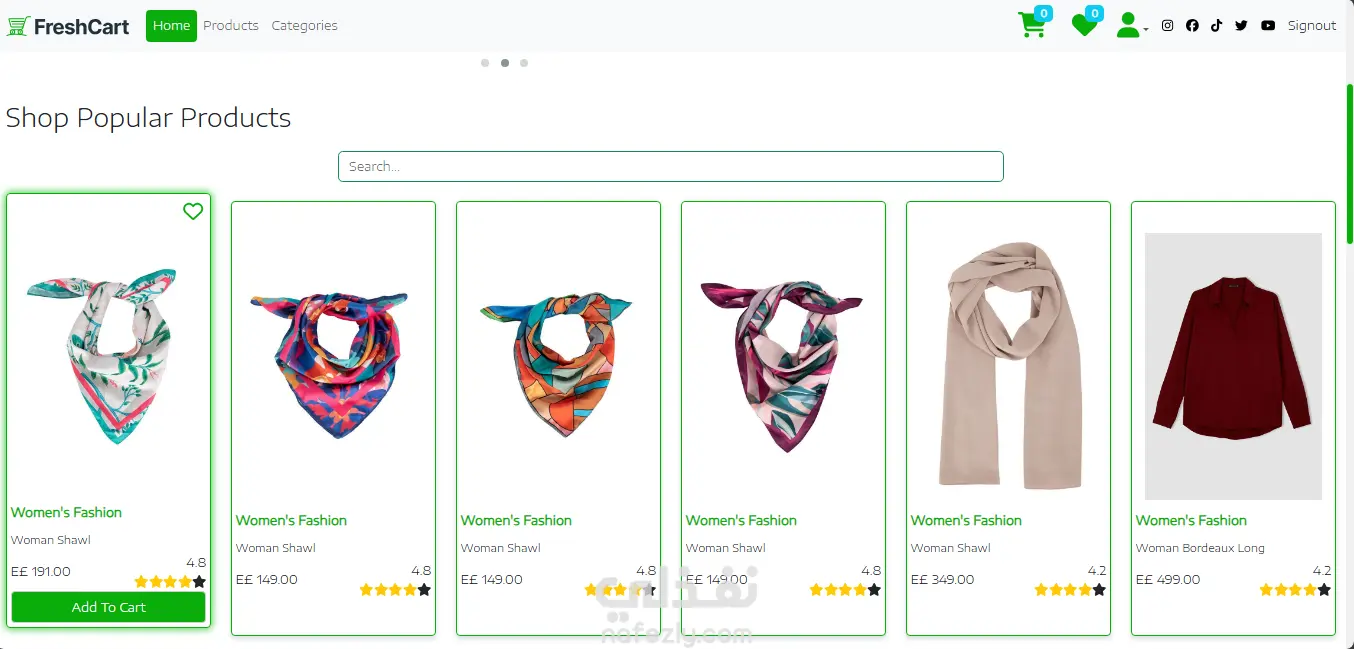Go to the Home nav tab

[171, 26]
